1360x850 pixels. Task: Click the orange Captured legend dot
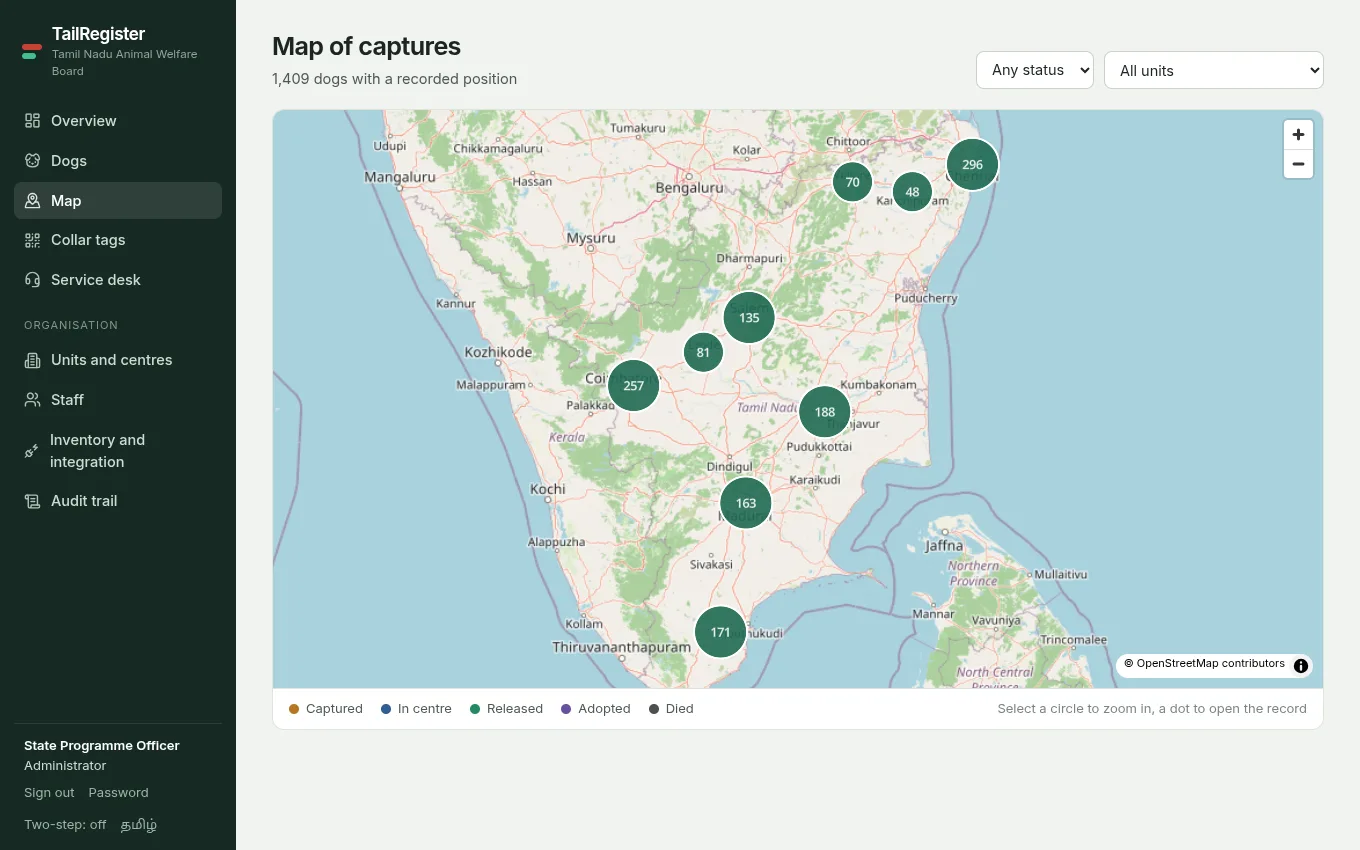pos(294,709)
